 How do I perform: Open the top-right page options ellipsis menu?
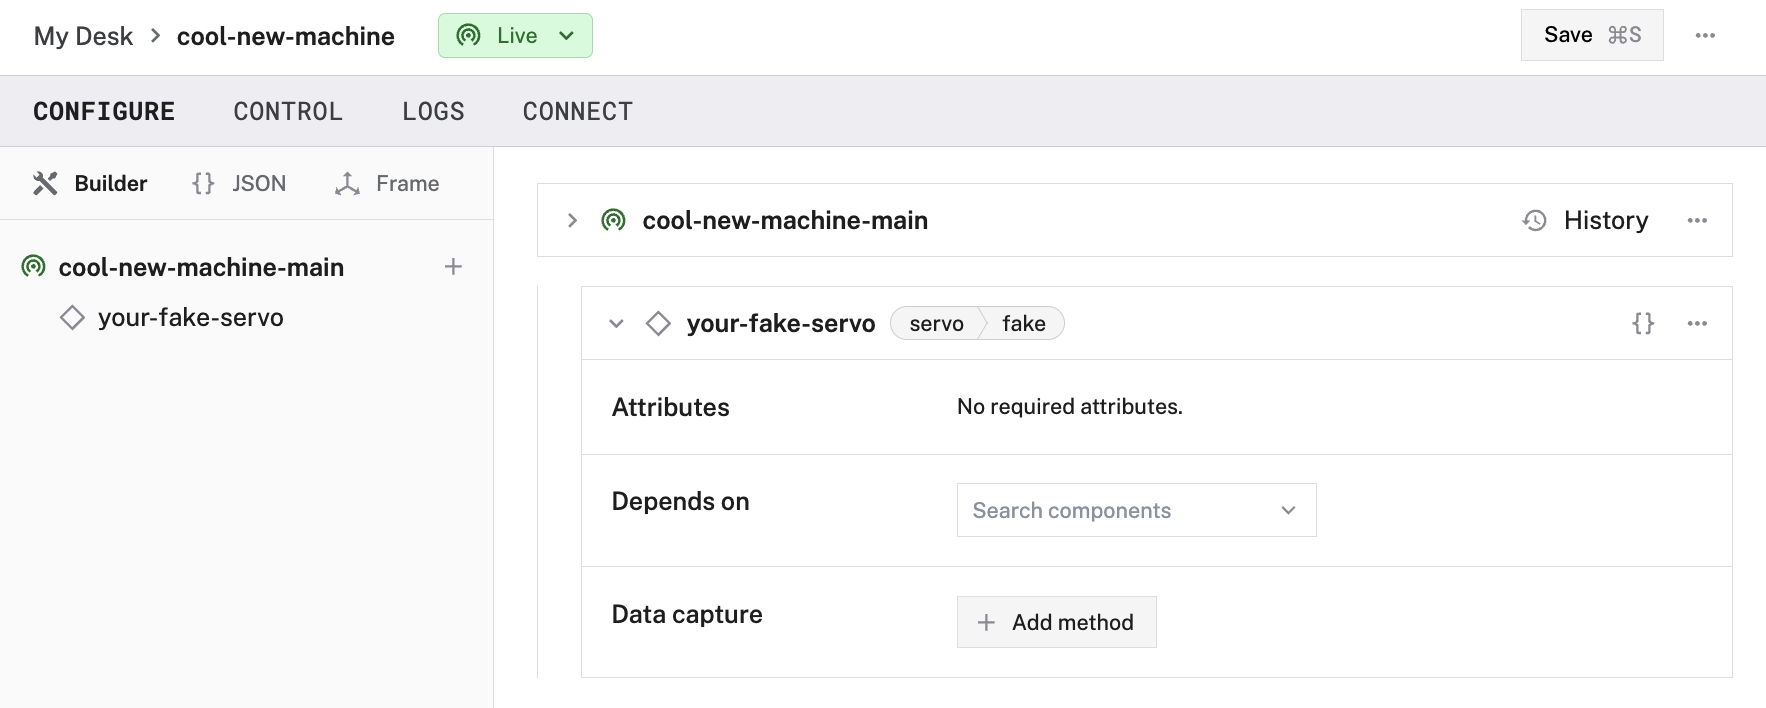click(x=1705, y=36)
